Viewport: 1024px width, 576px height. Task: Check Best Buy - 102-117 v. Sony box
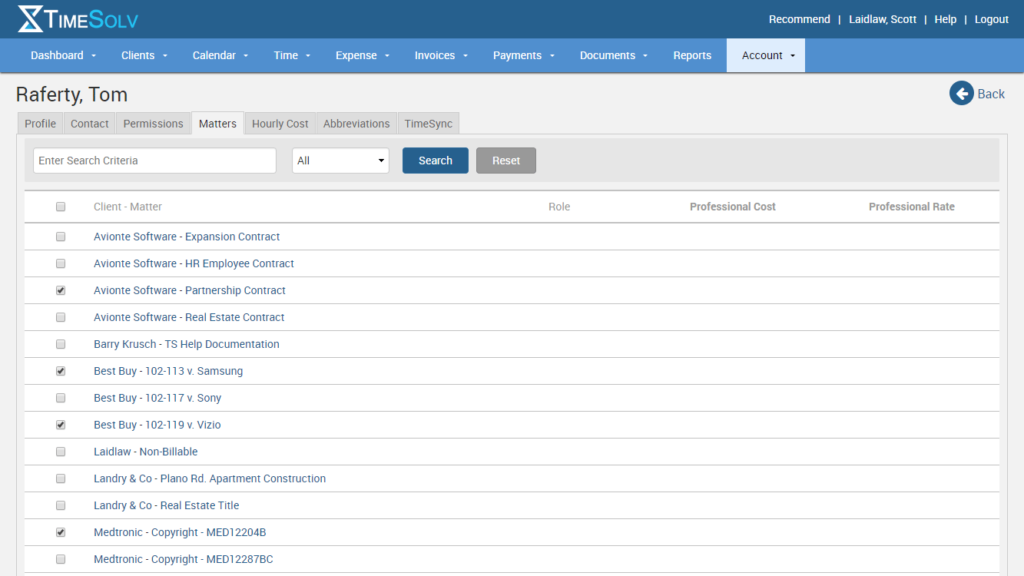(x=61, y=398)
